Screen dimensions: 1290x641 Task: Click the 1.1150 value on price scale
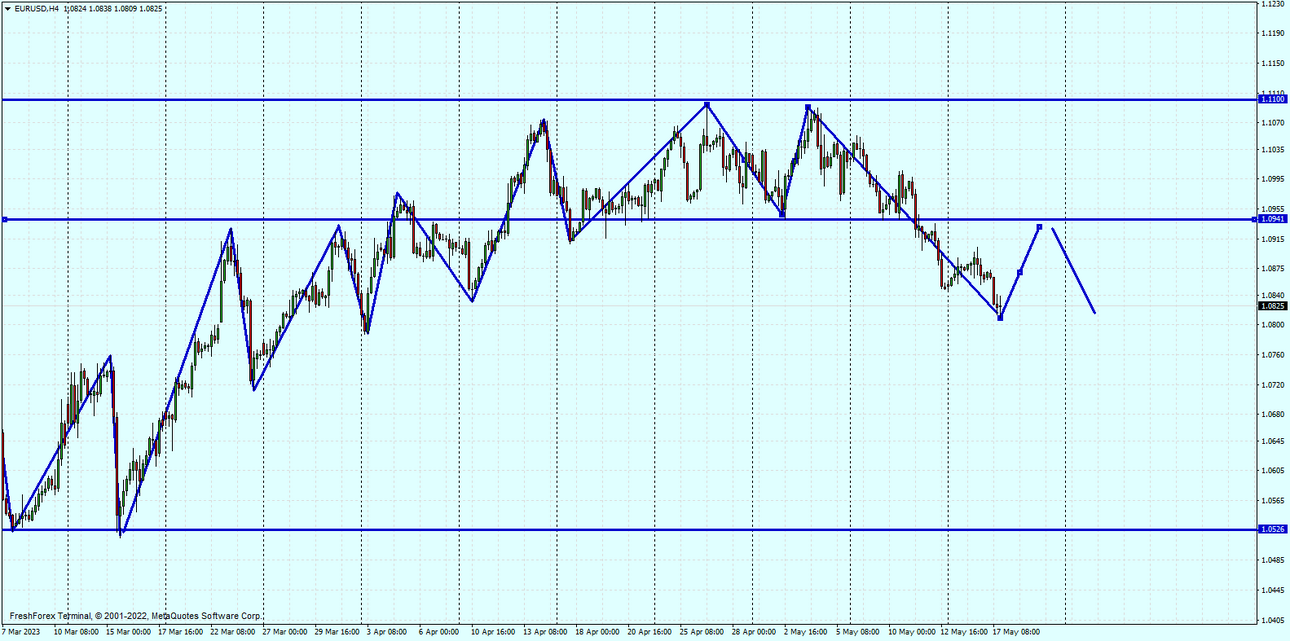tap(1273, 64)
